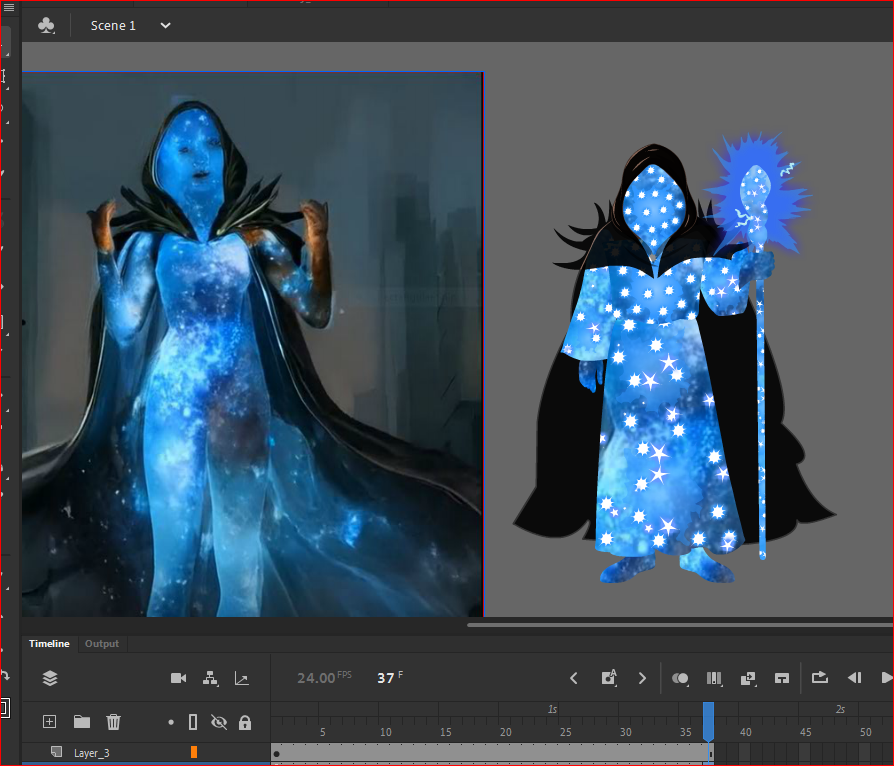Viewport: 894px width, 766px height.
Task: Go to the next keyframe arrow
Action: (643, 678)
